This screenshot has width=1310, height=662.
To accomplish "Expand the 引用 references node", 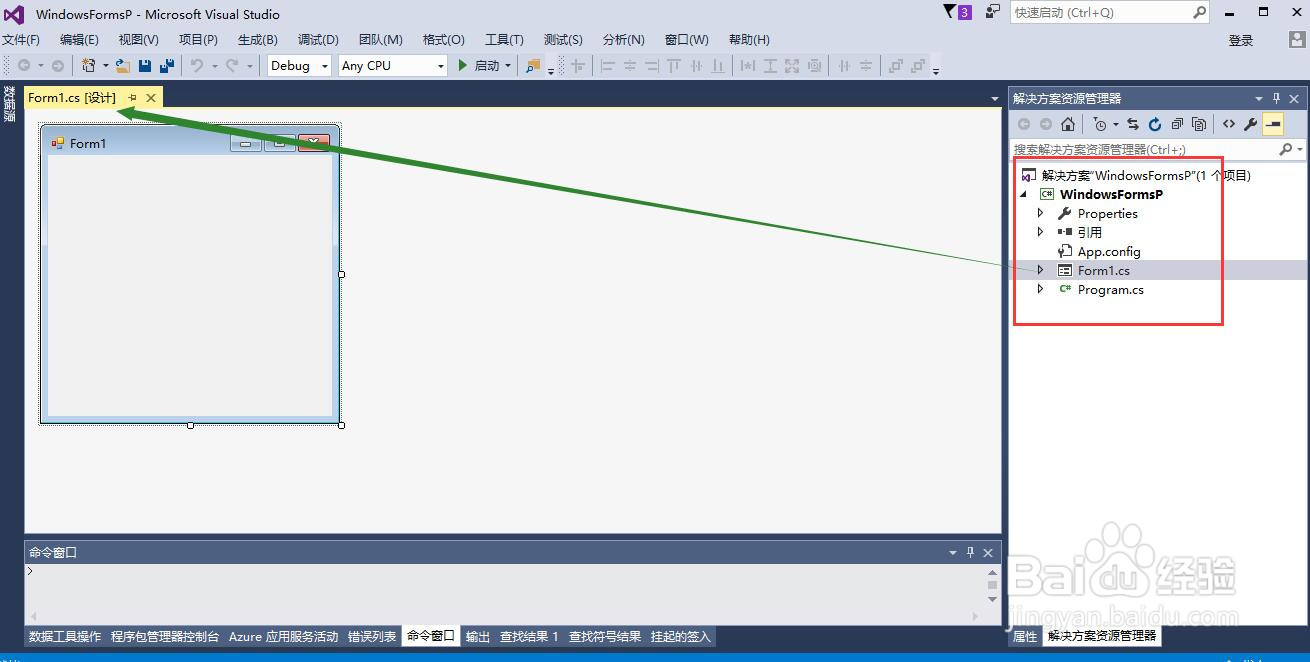I will pyautogui.click(x=1040, y=232).
